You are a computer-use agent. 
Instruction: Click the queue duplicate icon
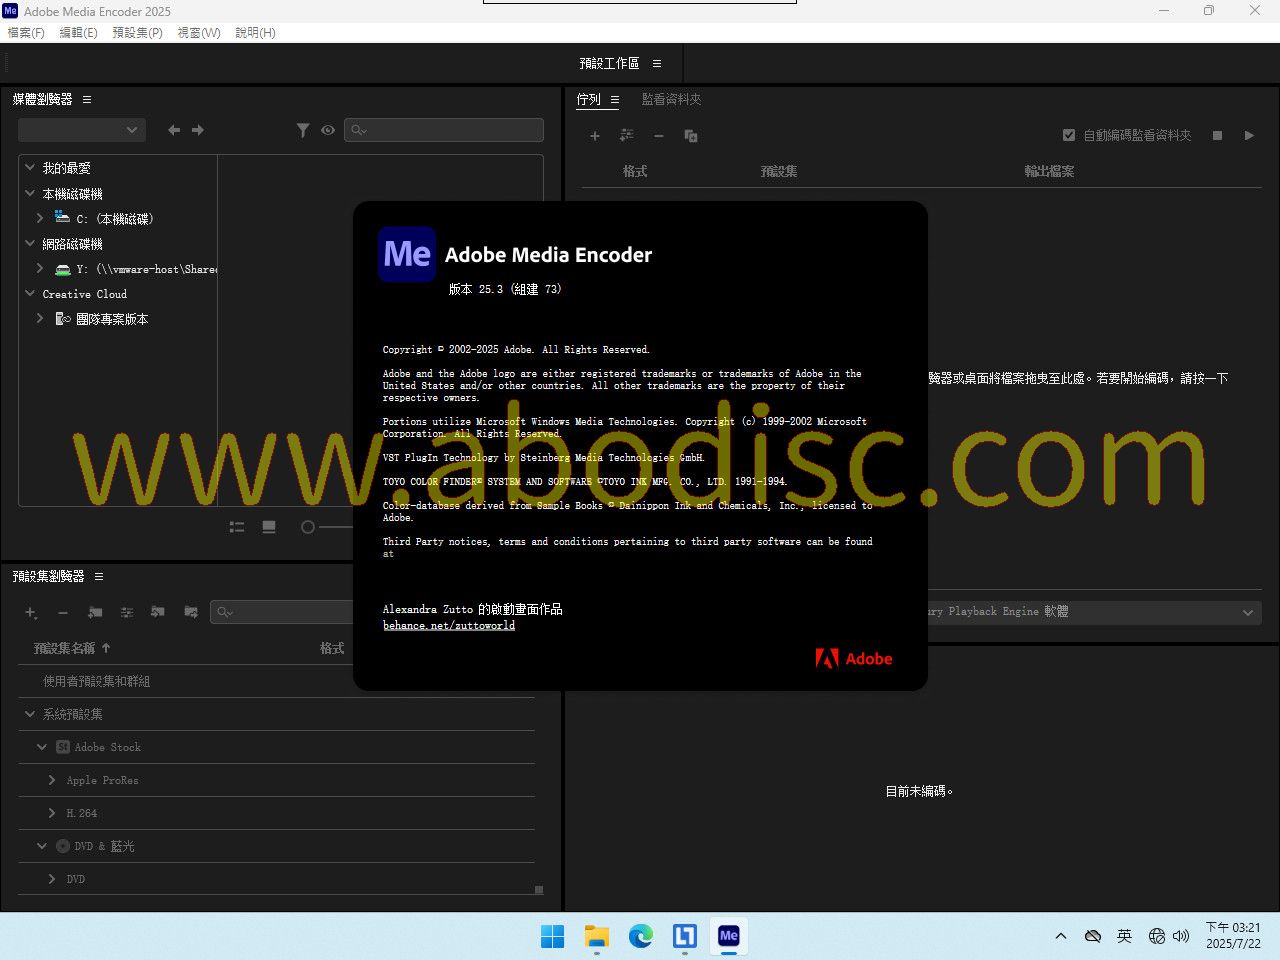(691, 136)
